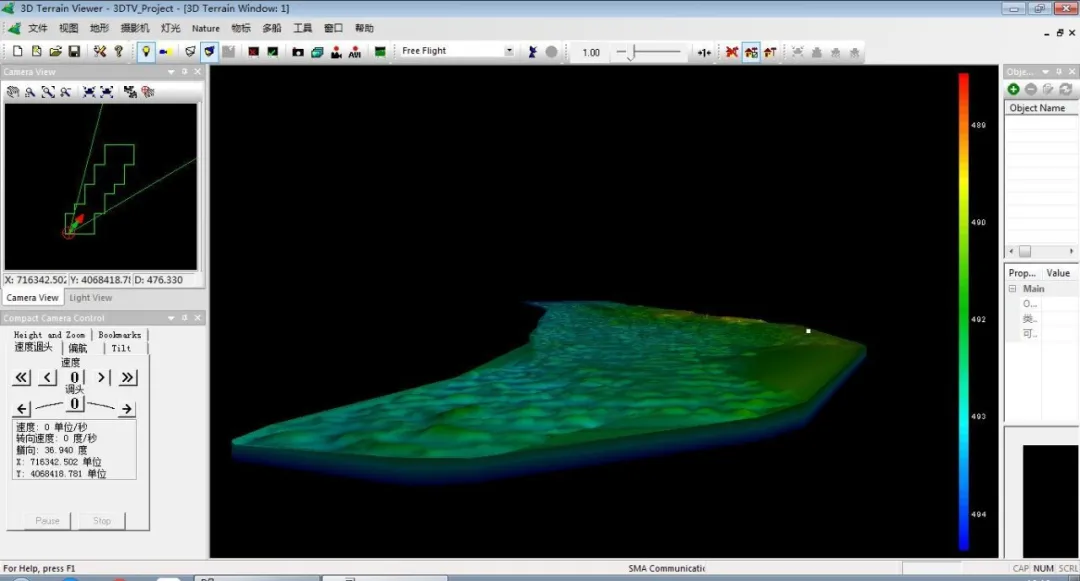The height and width of the screenshot is (581, 1080).
Task: Click the house with T label icon
Action: tap(770, 52)
